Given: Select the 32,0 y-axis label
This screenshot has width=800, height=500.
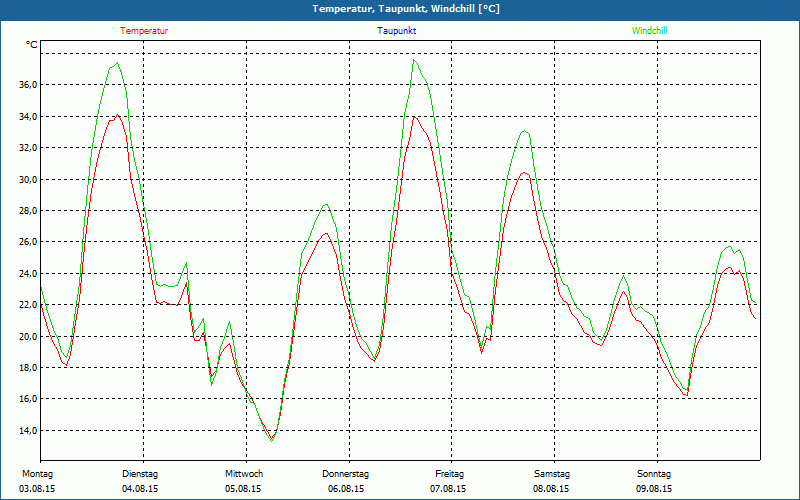Looking at the screenshot, I should pyautogui.click(x=28, y=148).
